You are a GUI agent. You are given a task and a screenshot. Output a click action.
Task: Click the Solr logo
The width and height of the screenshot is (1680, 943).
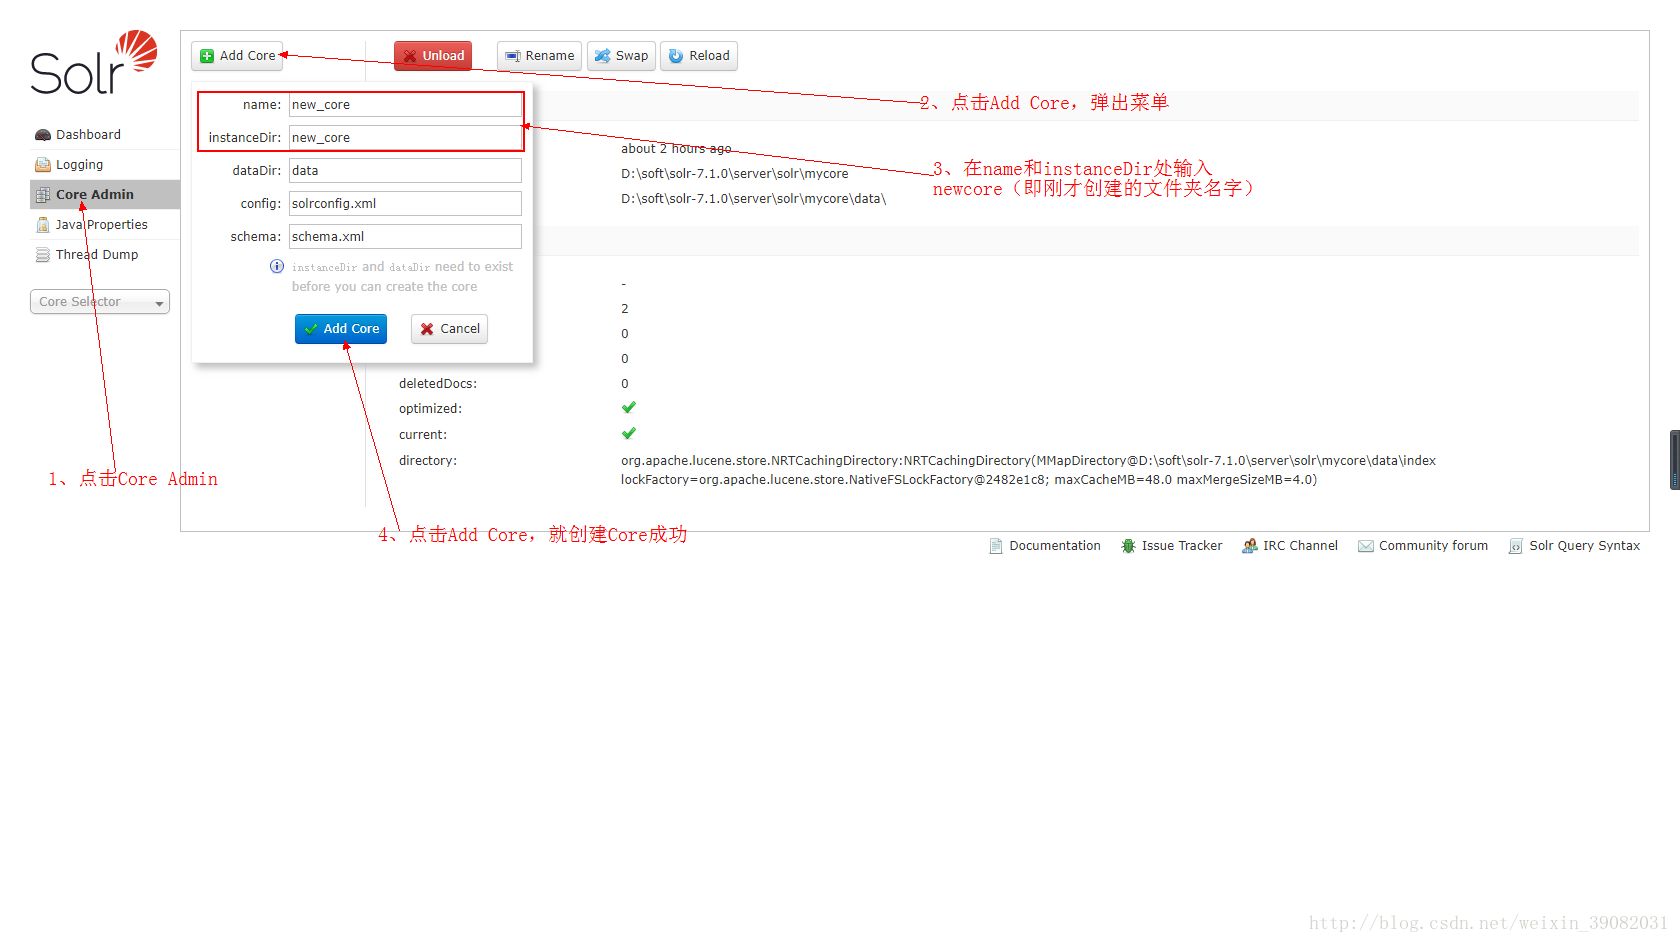pos(94,62)
